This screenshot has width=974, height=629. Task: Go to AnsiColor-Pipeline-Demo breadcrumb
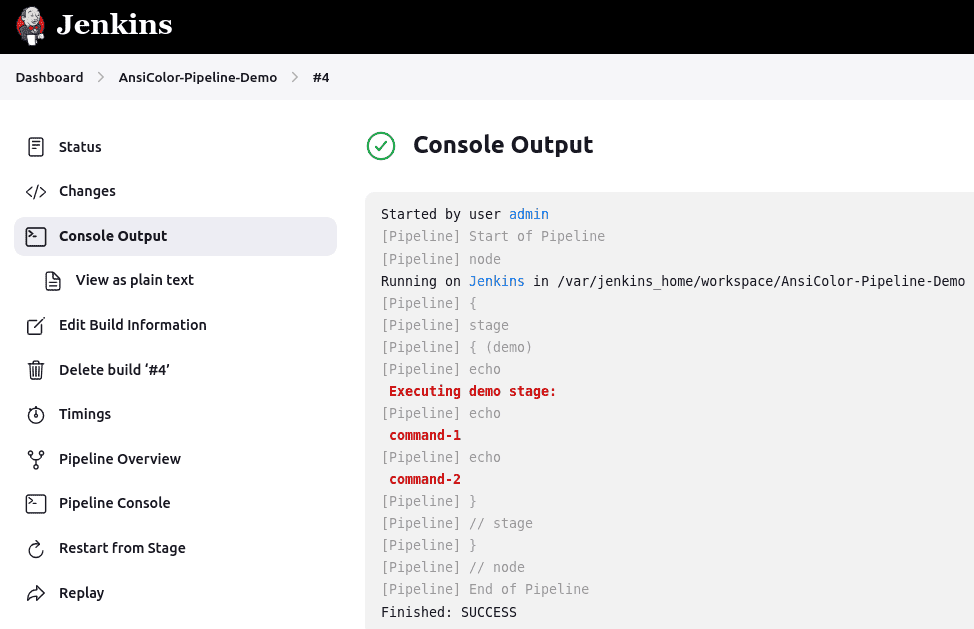198,78
